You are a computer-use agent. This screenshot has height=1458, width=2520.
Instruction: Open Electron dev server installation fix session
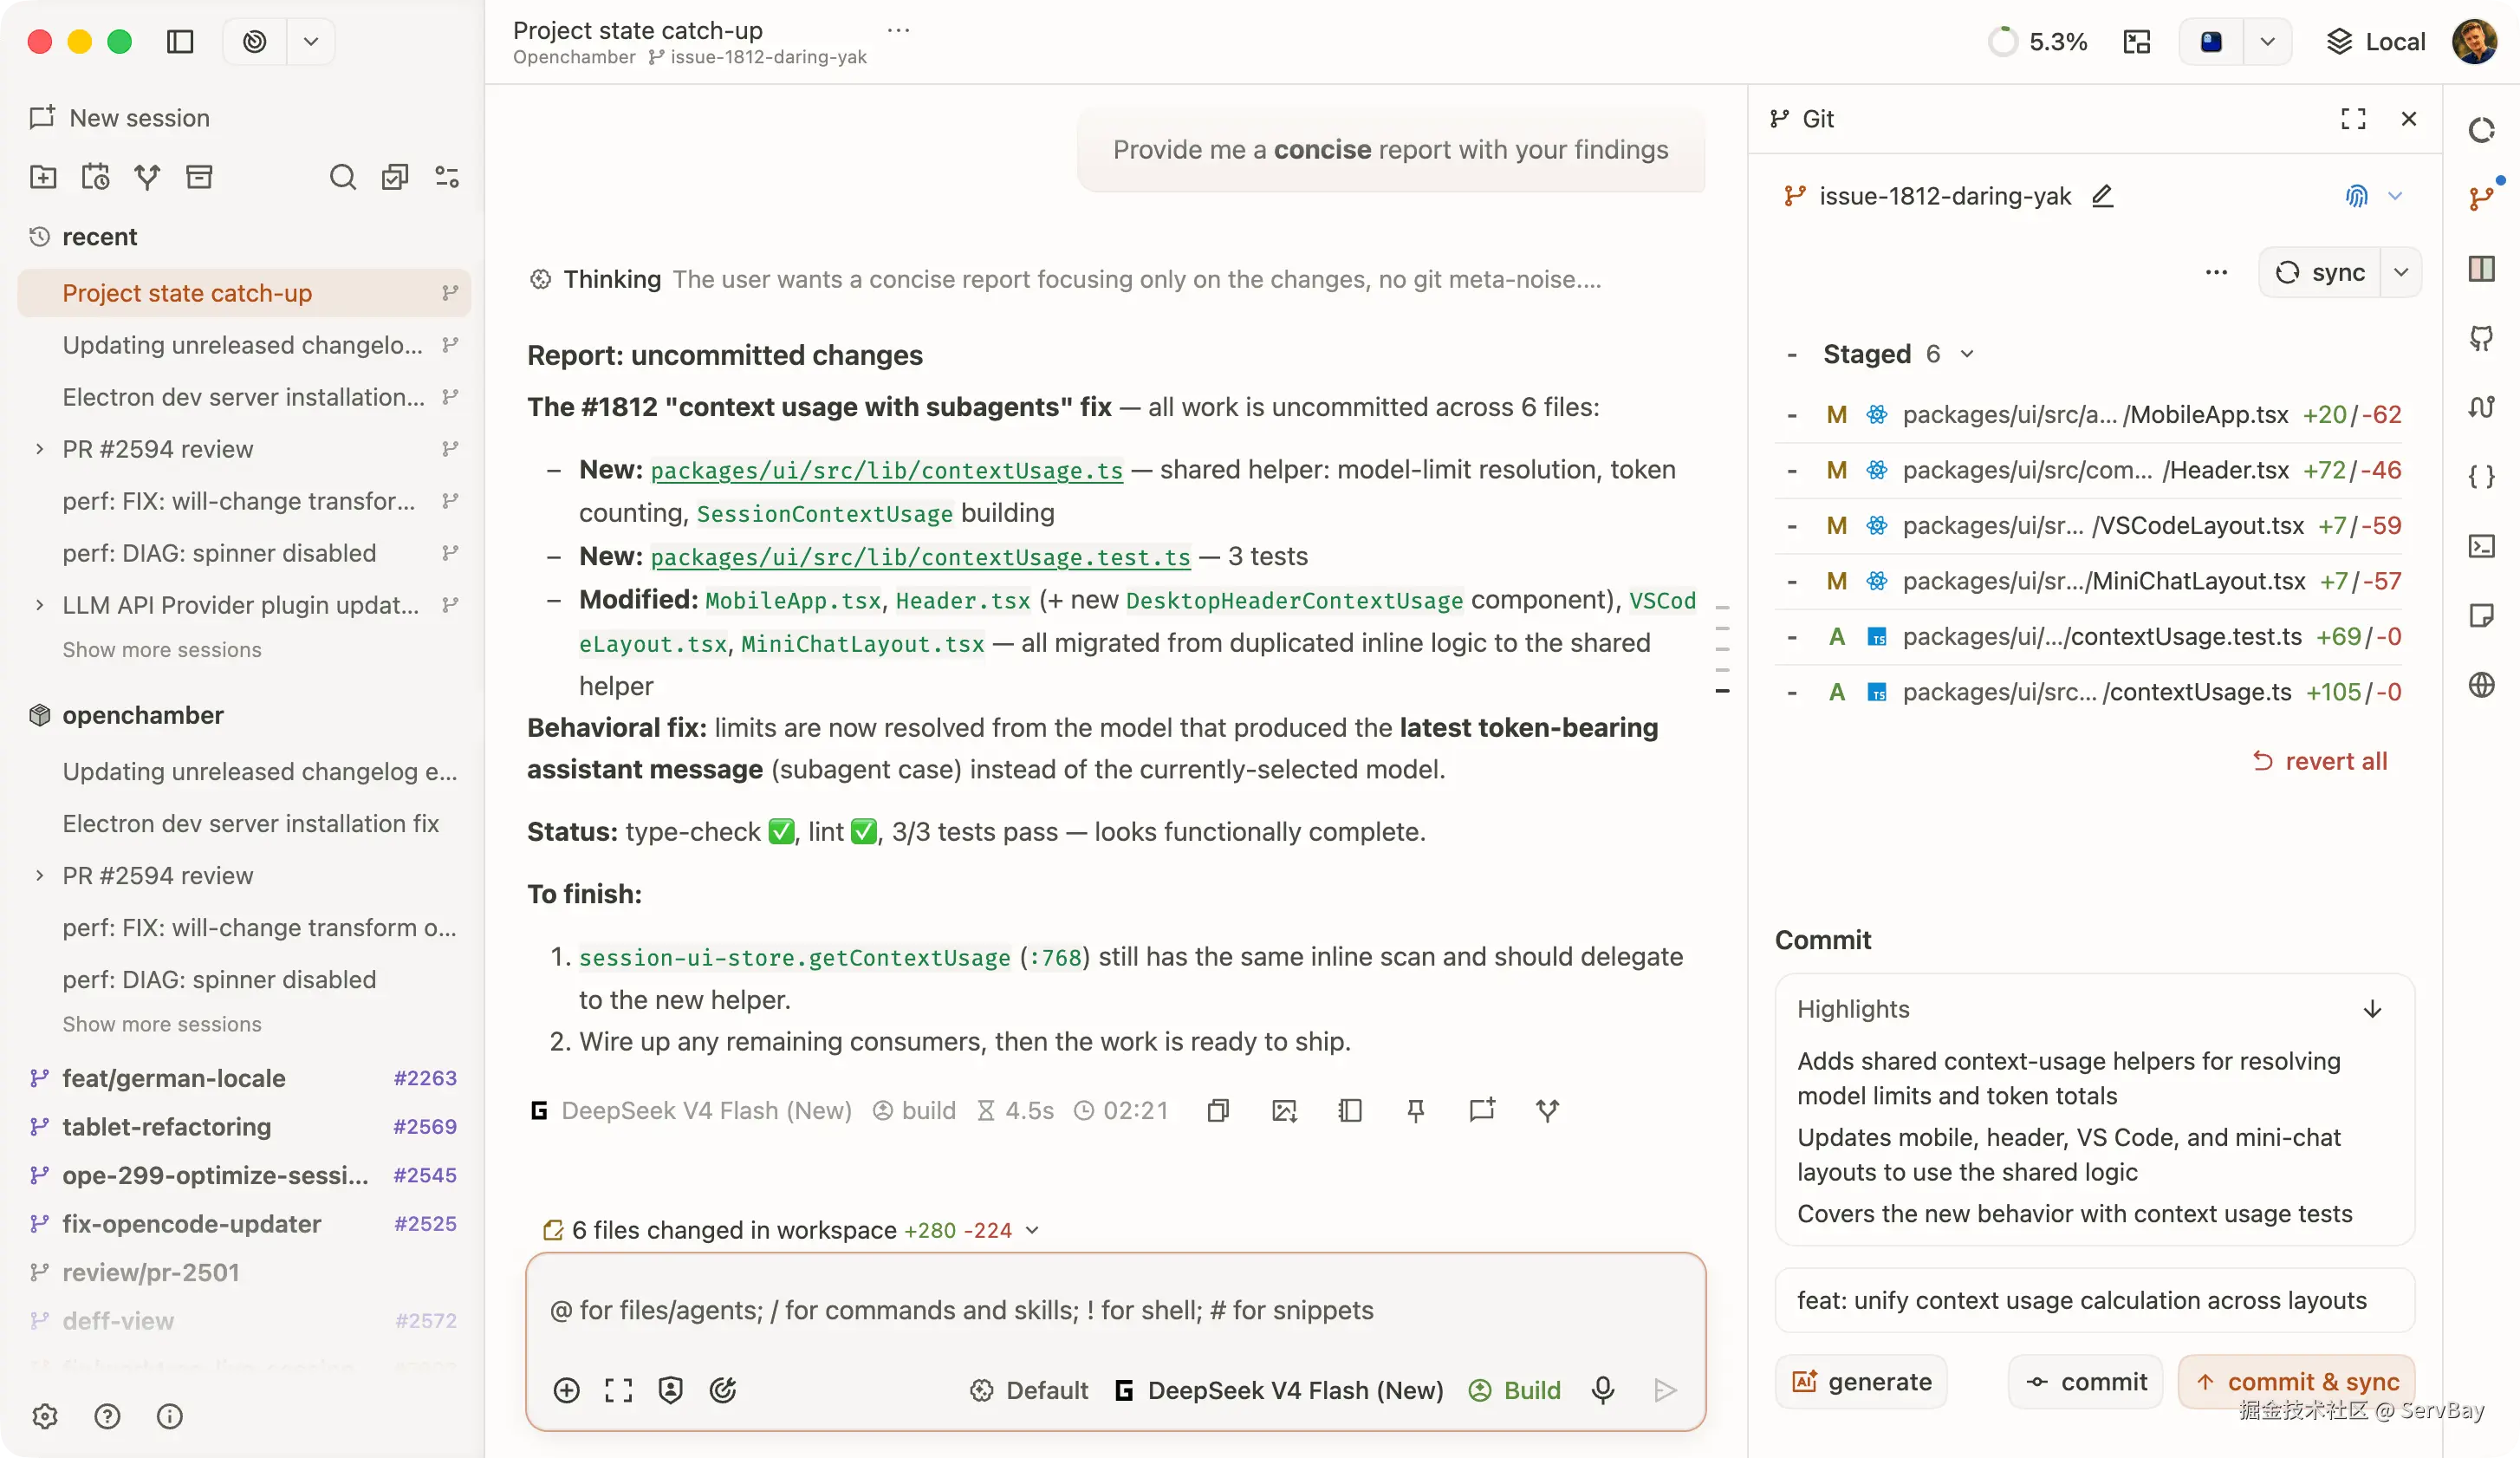pos(251,823)
